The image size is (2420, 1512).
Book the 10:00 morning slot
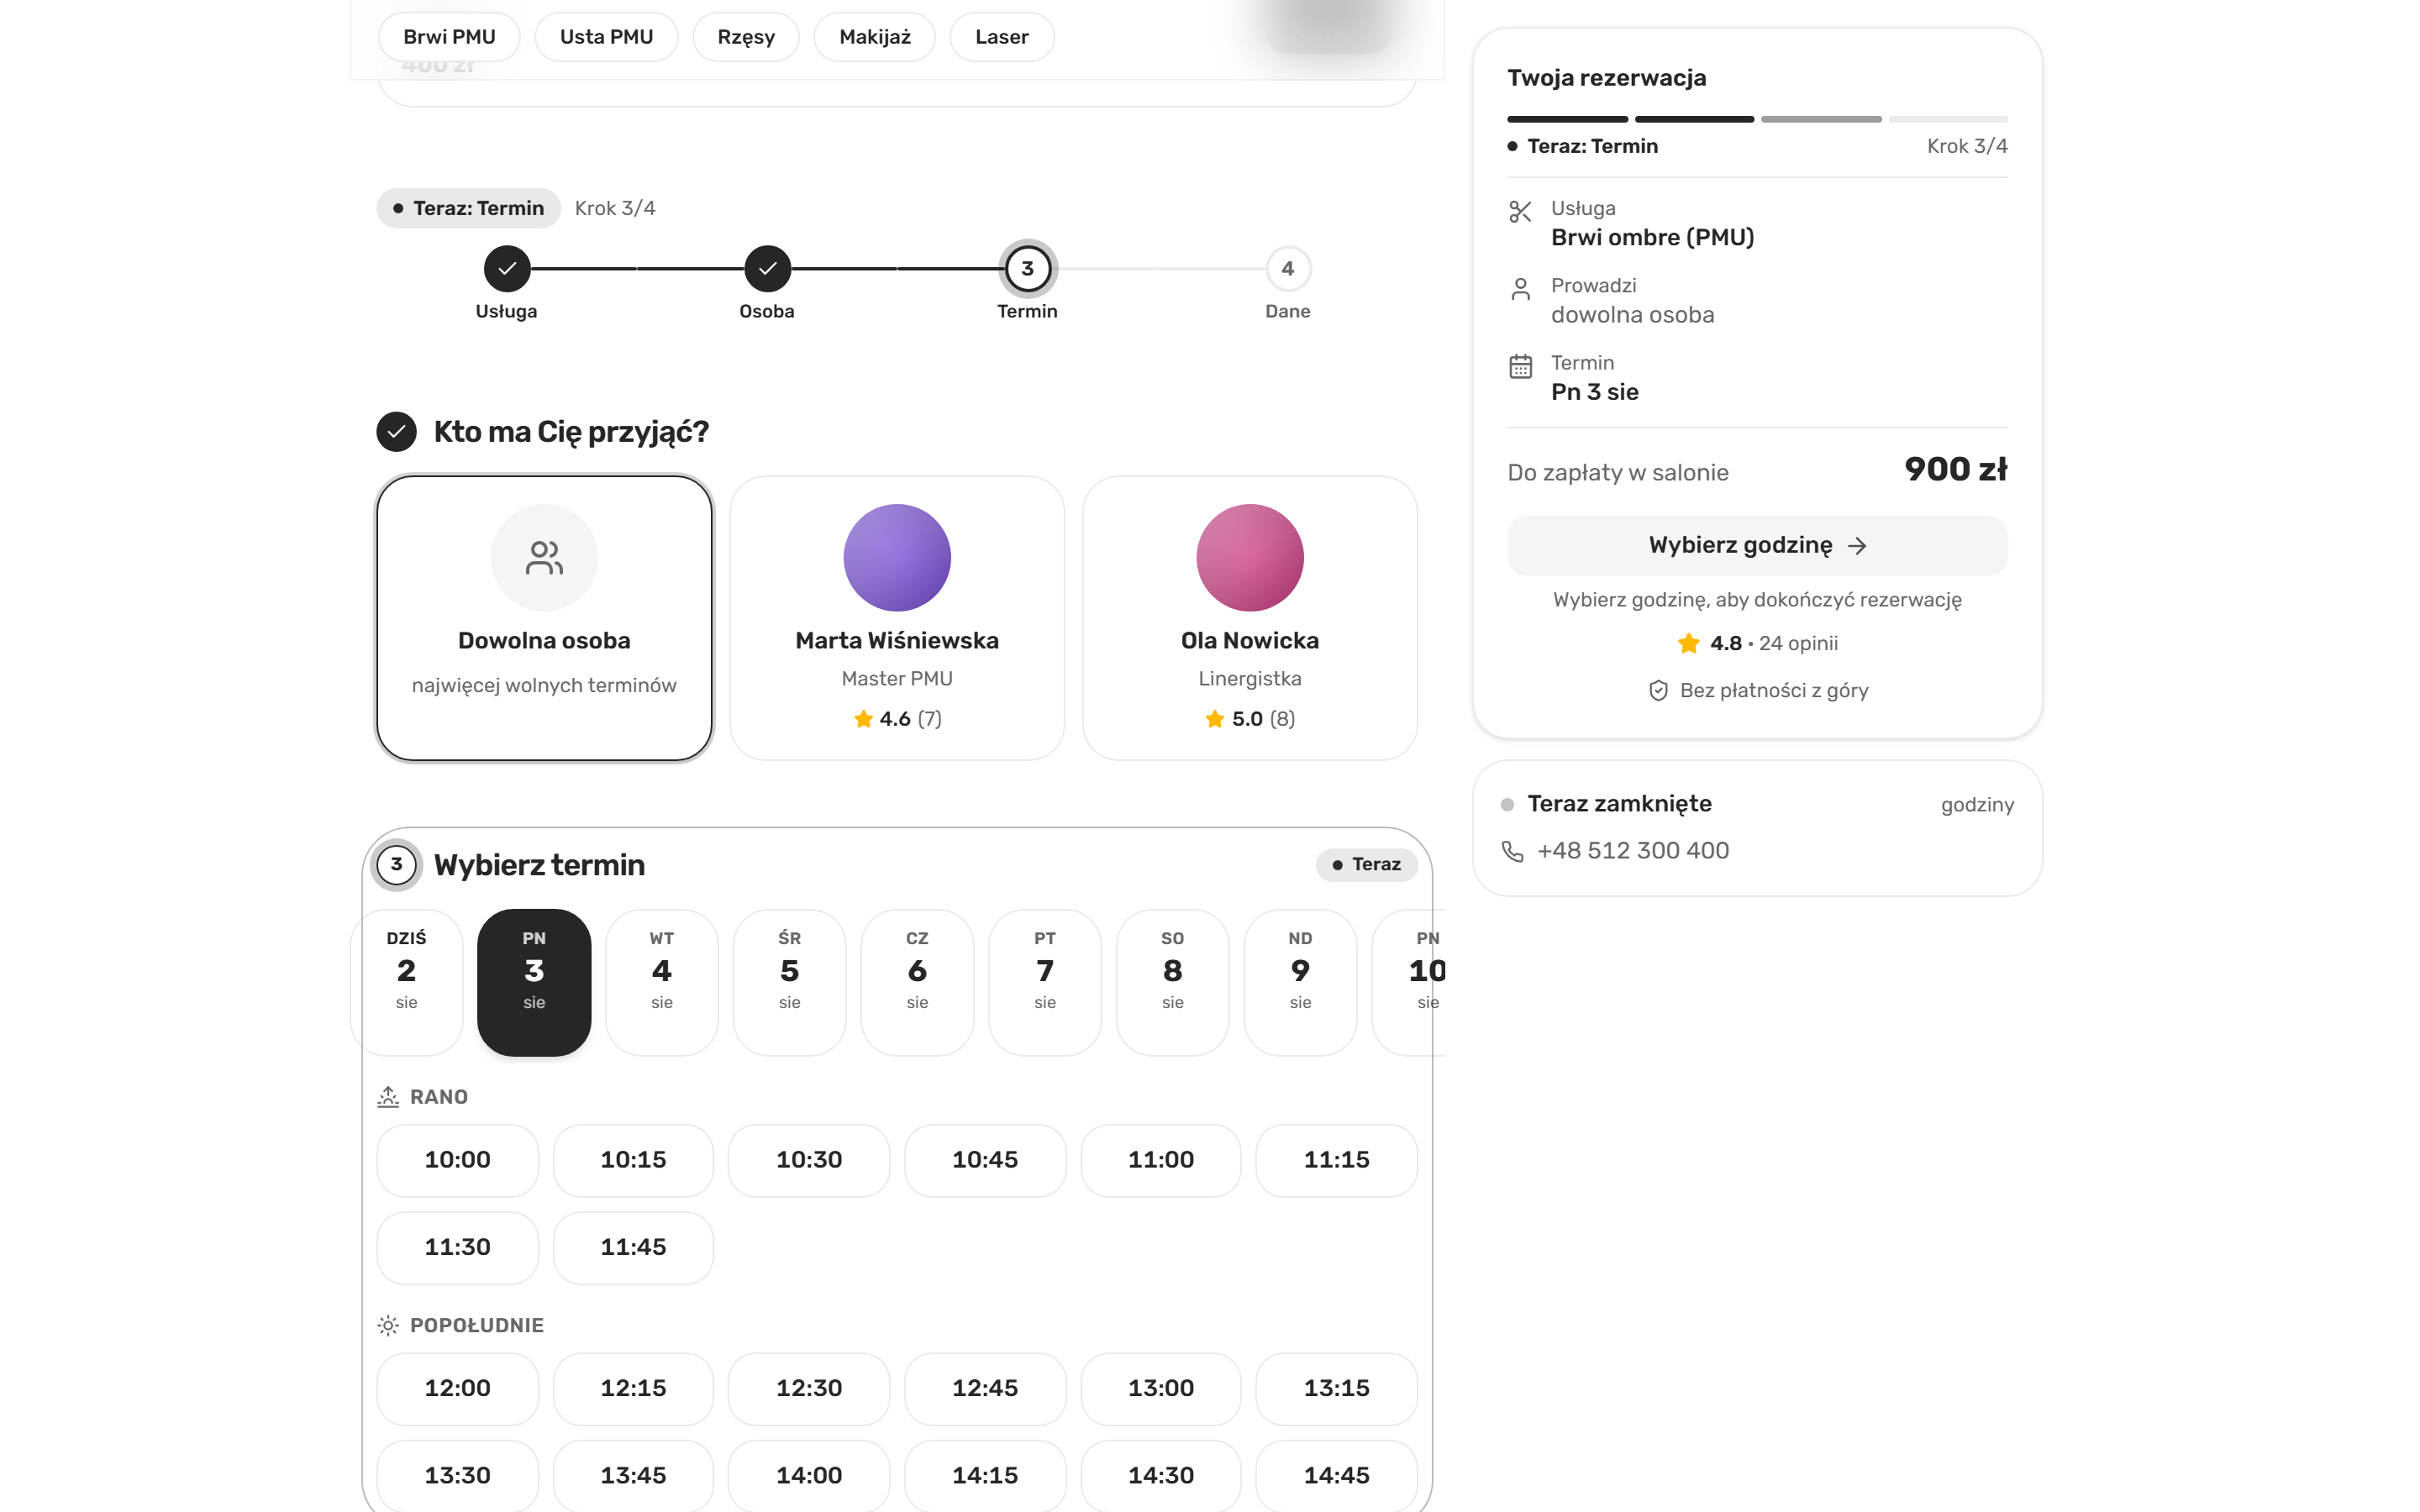457,1160
